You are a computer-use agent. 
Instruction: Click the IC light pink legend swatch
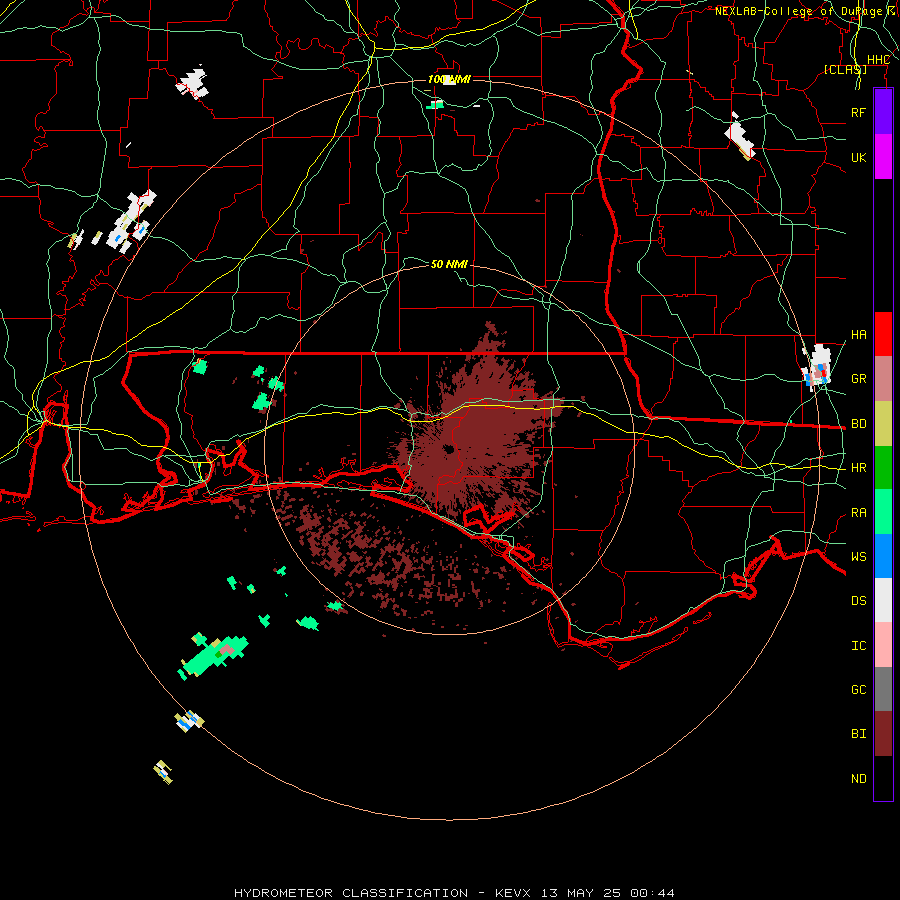[x=883, y=645]
